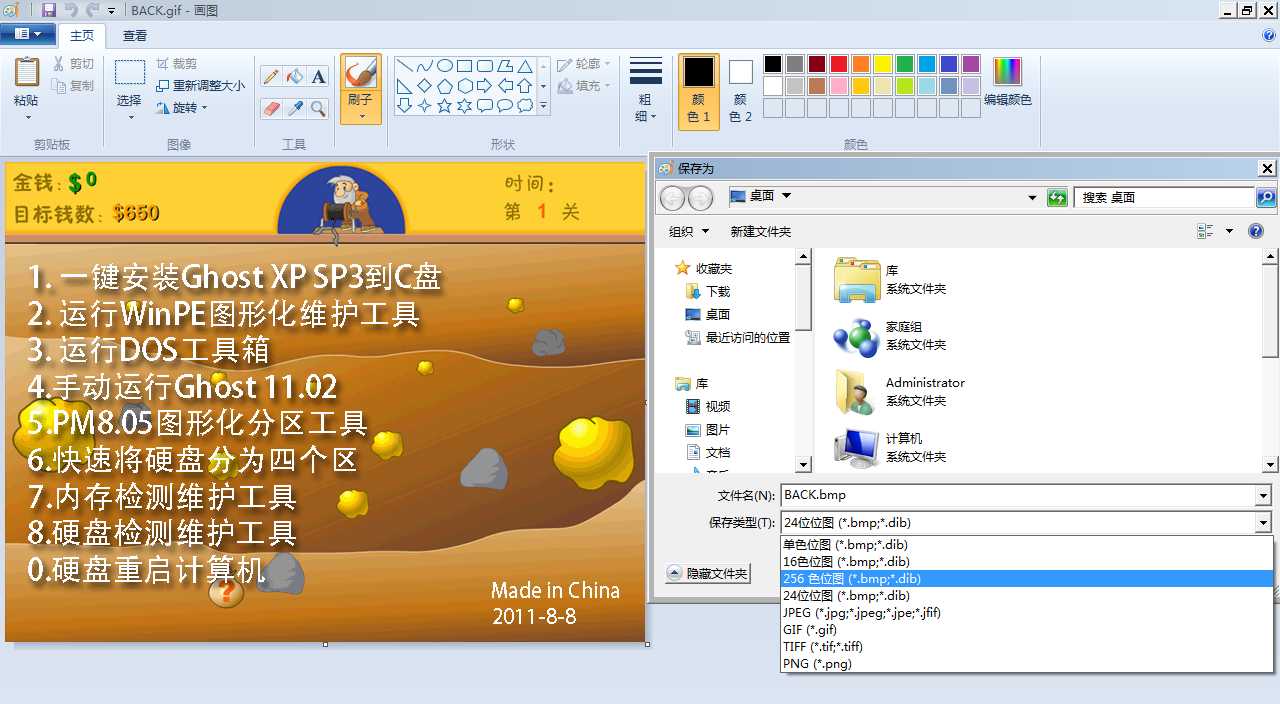Select the five-pointed star shape

444,106
